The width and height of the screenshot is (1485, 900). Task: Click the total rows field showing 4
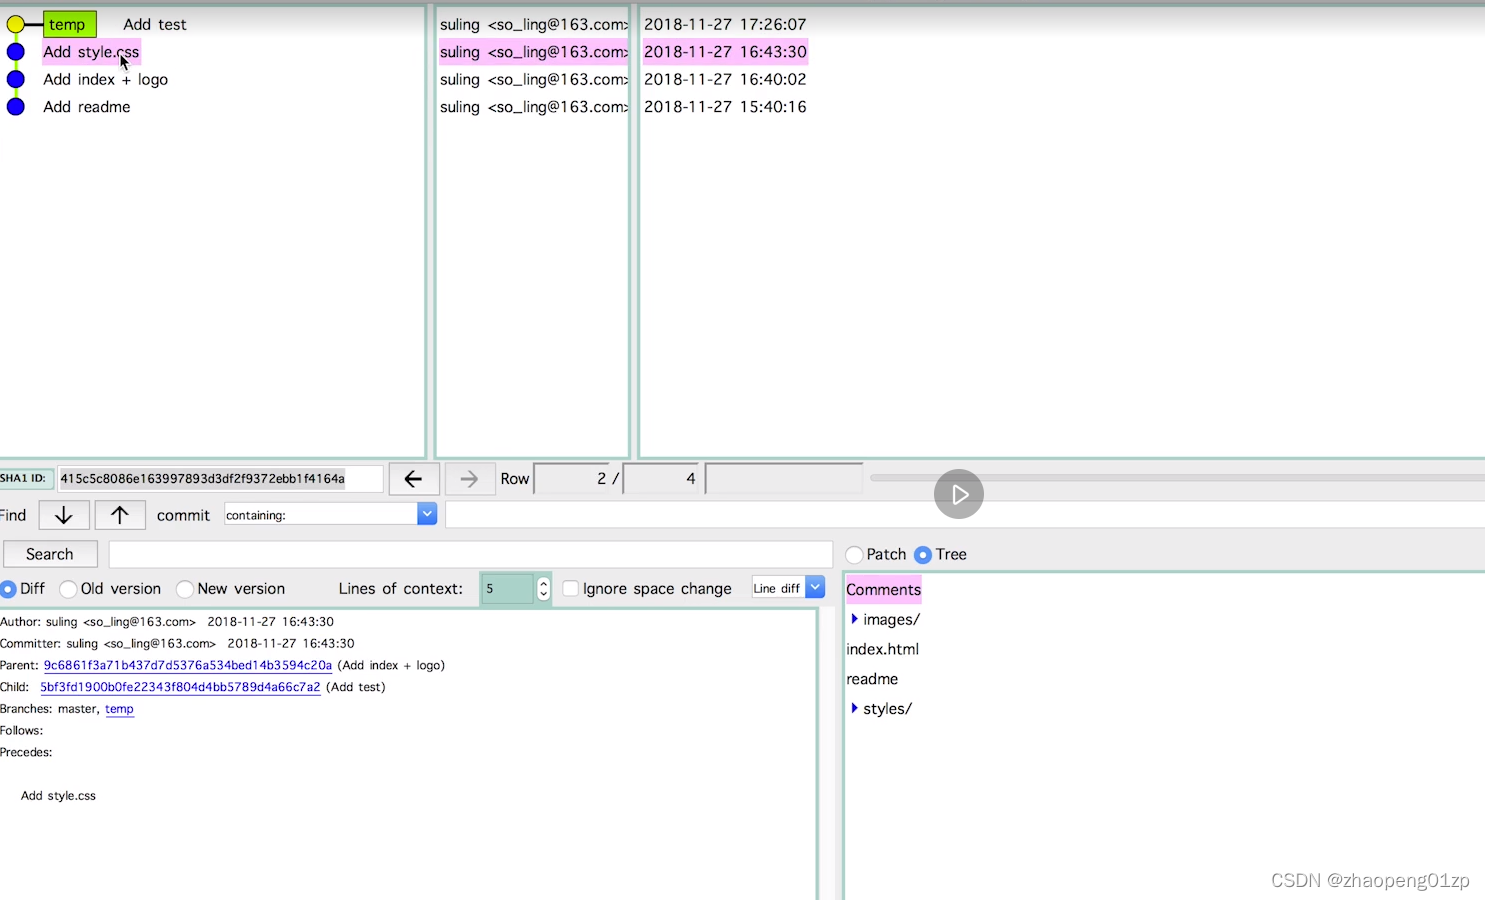[661, 479]
